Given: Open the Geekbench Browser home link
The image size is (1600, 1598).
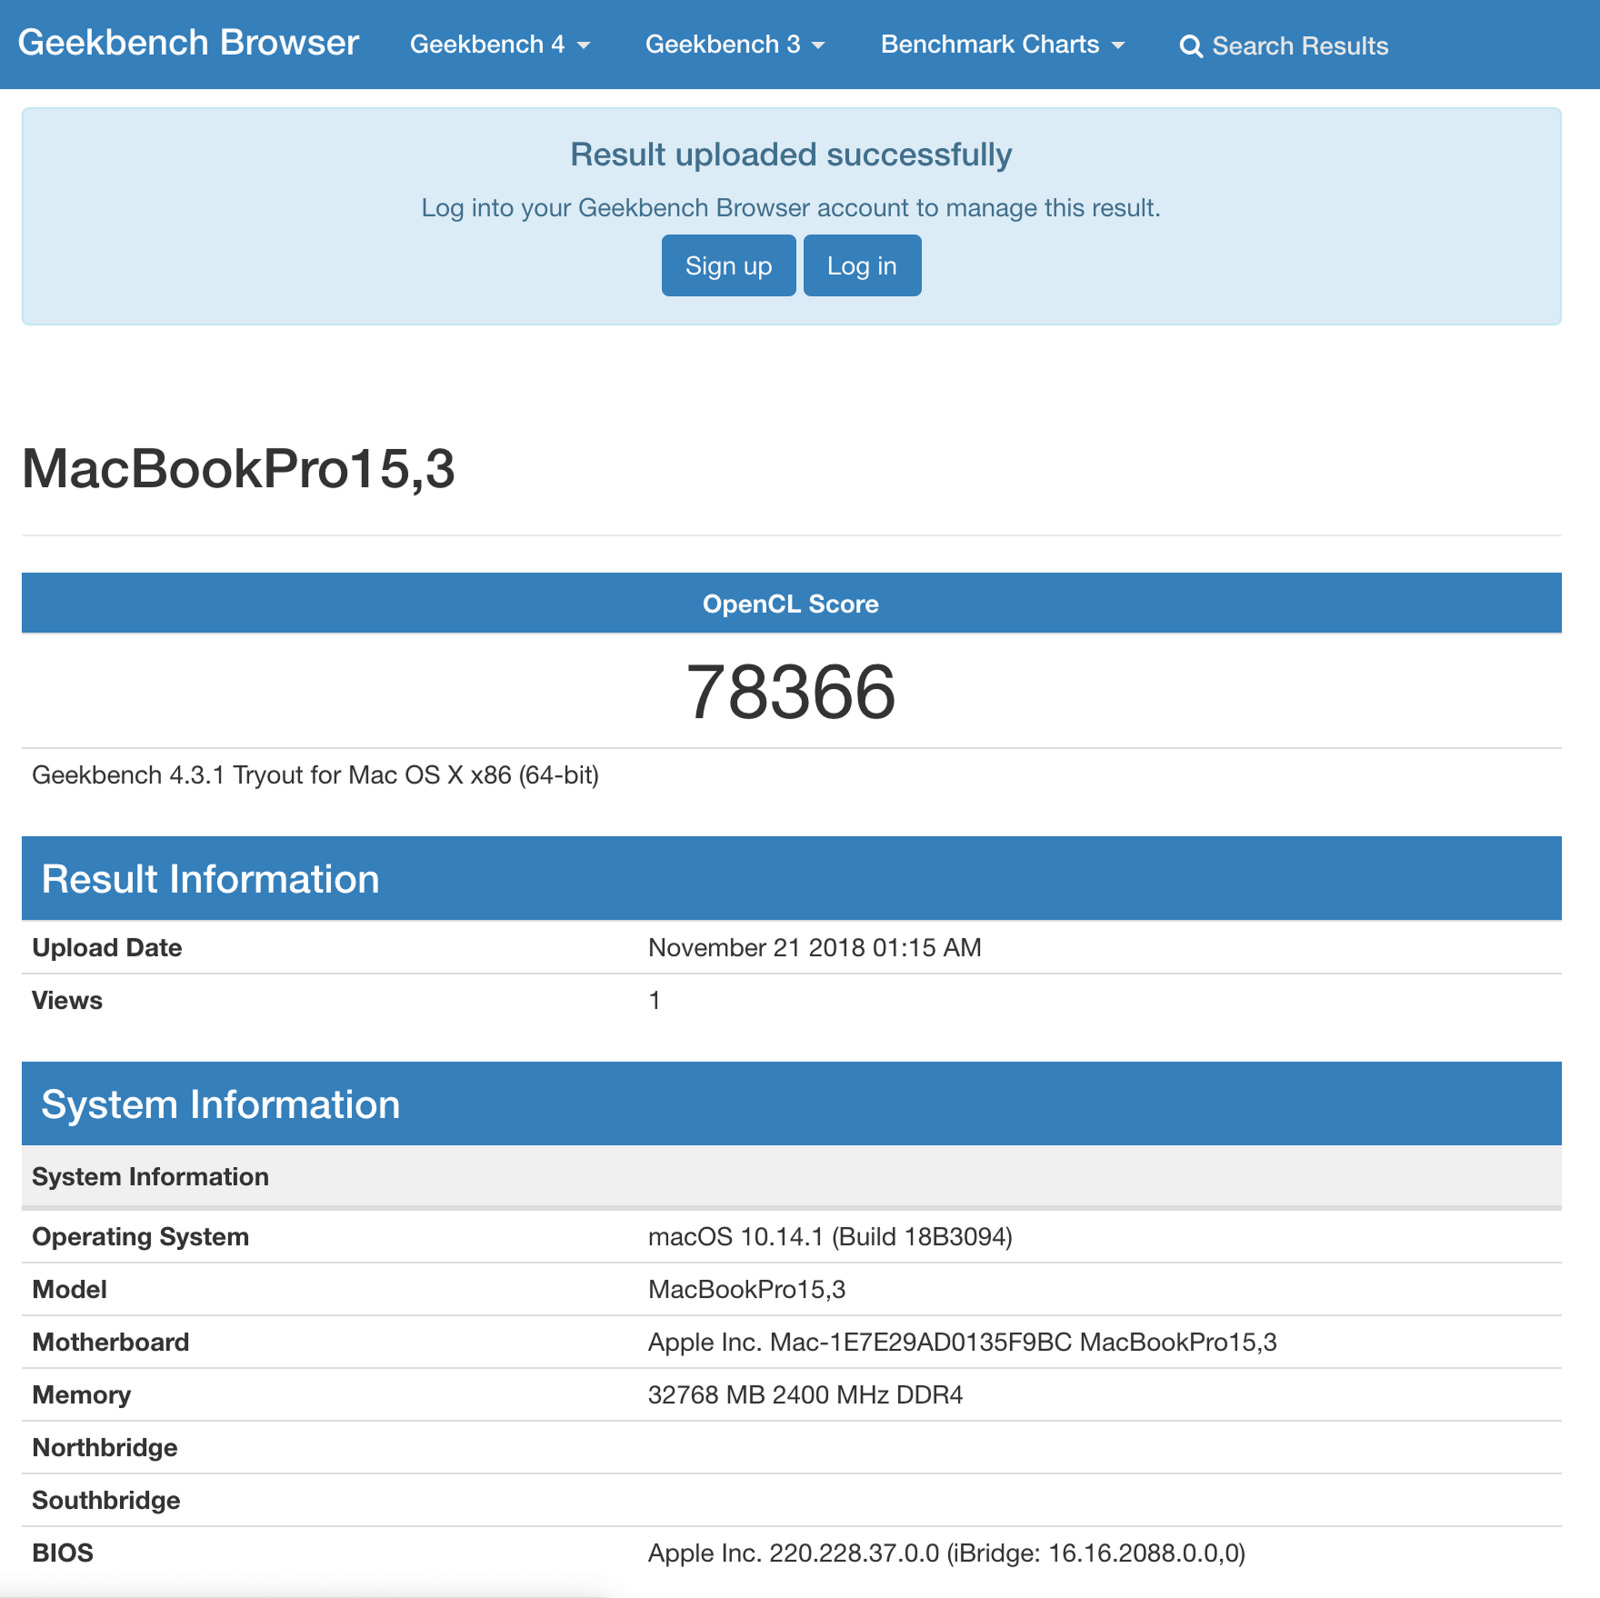Looking at the screenshot, I should [x=188, y=43].
